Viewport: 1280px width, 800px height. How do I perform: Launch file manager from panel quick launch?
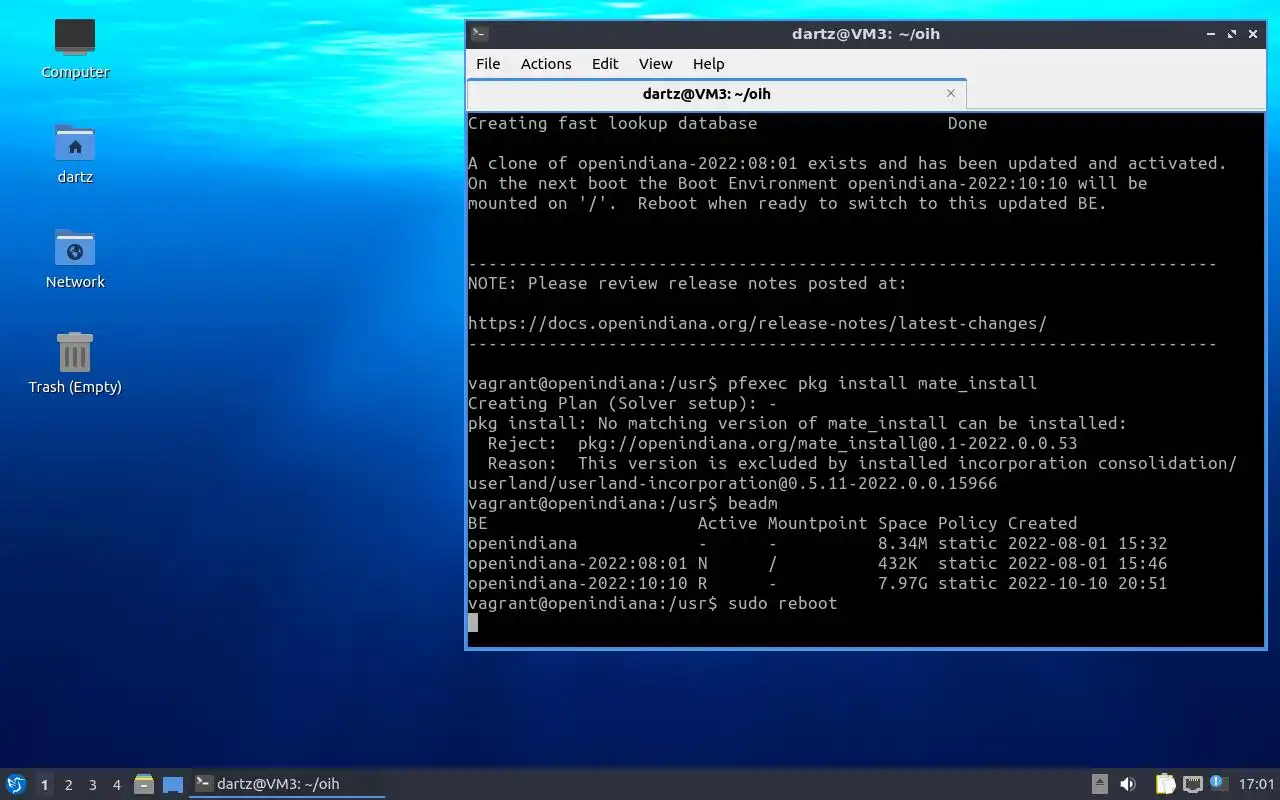pos(144,784)
